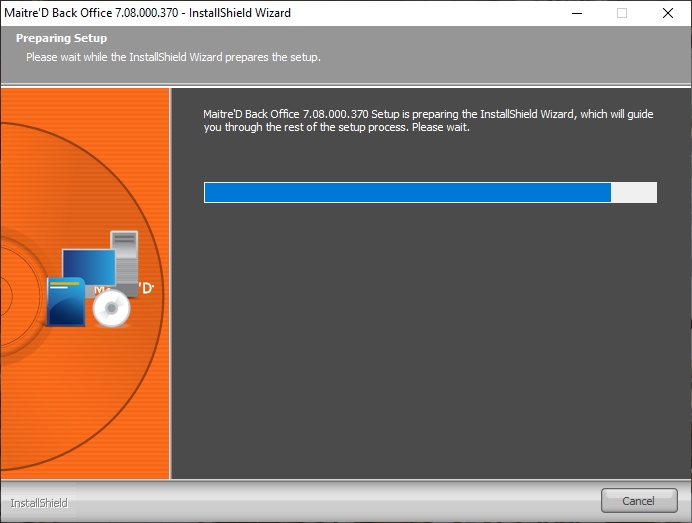The height and width of the screenshot is (523, 692).
Task: Click the blue computer monitor icon
Action: pyautogui.click(x=86, y=266)
